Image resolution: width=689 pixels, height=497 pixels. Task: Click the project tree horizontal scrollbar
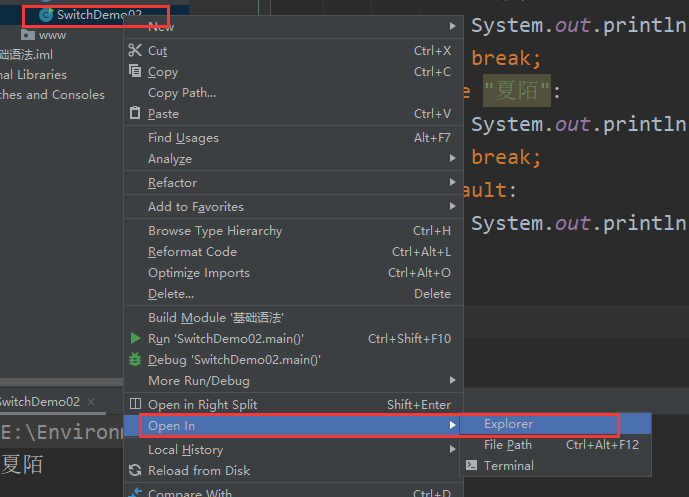click(x=62, y=381)
